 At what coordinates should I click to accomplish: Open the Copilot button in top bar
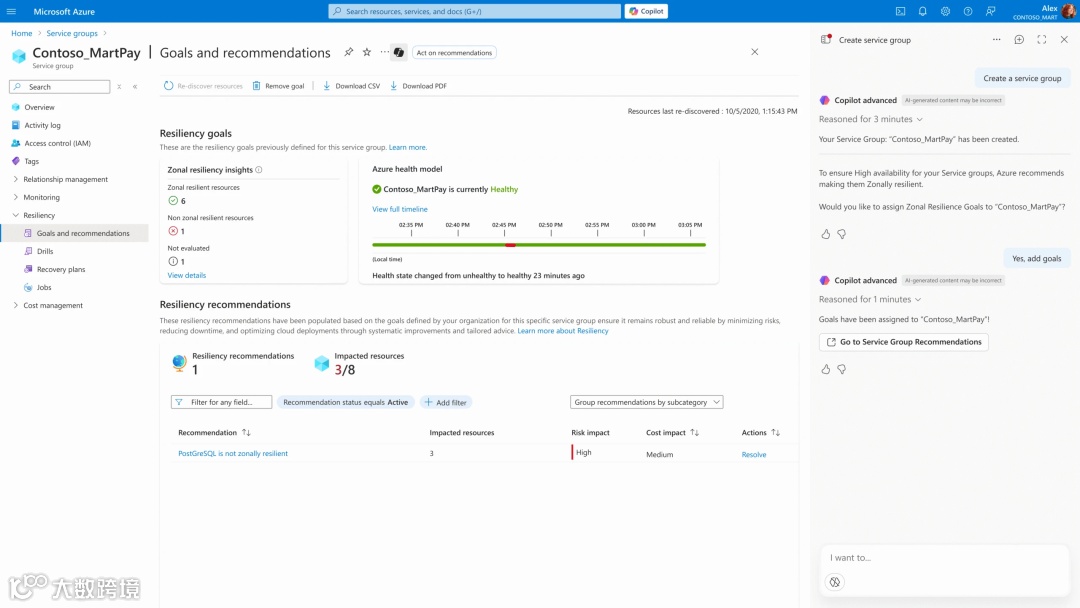coord(646,11)
